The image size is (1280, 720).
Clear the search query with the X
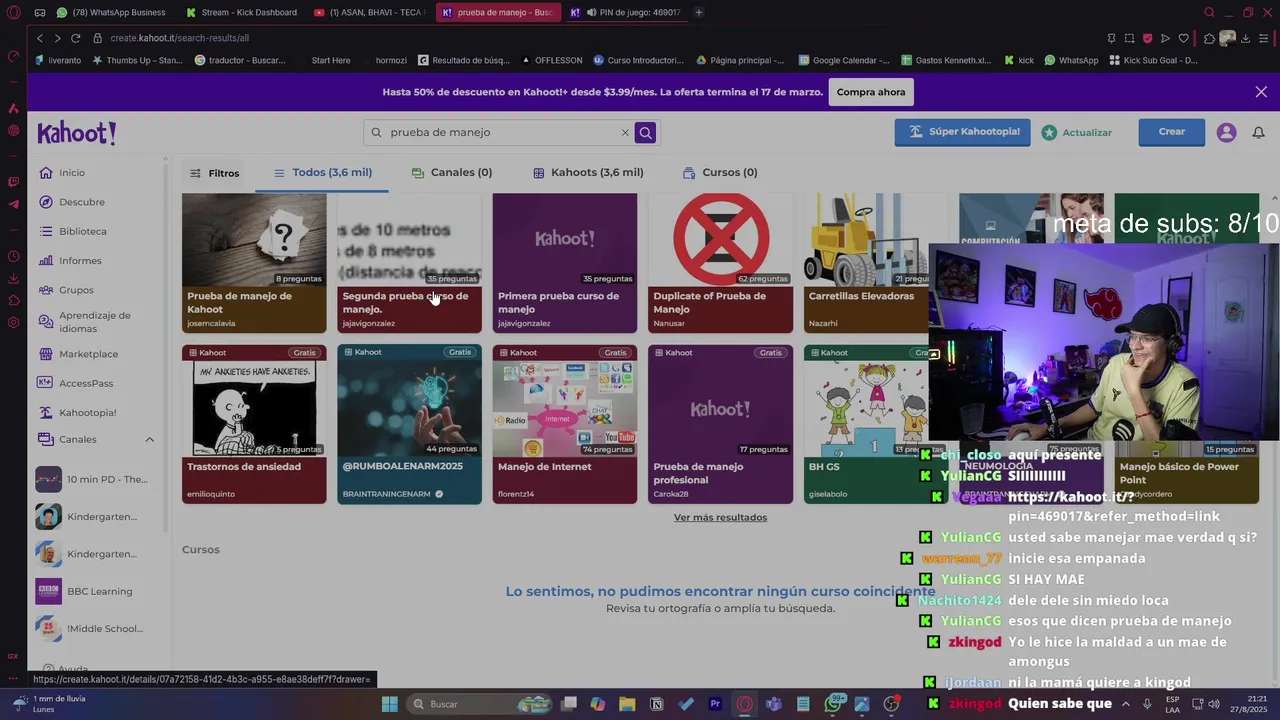625,132
